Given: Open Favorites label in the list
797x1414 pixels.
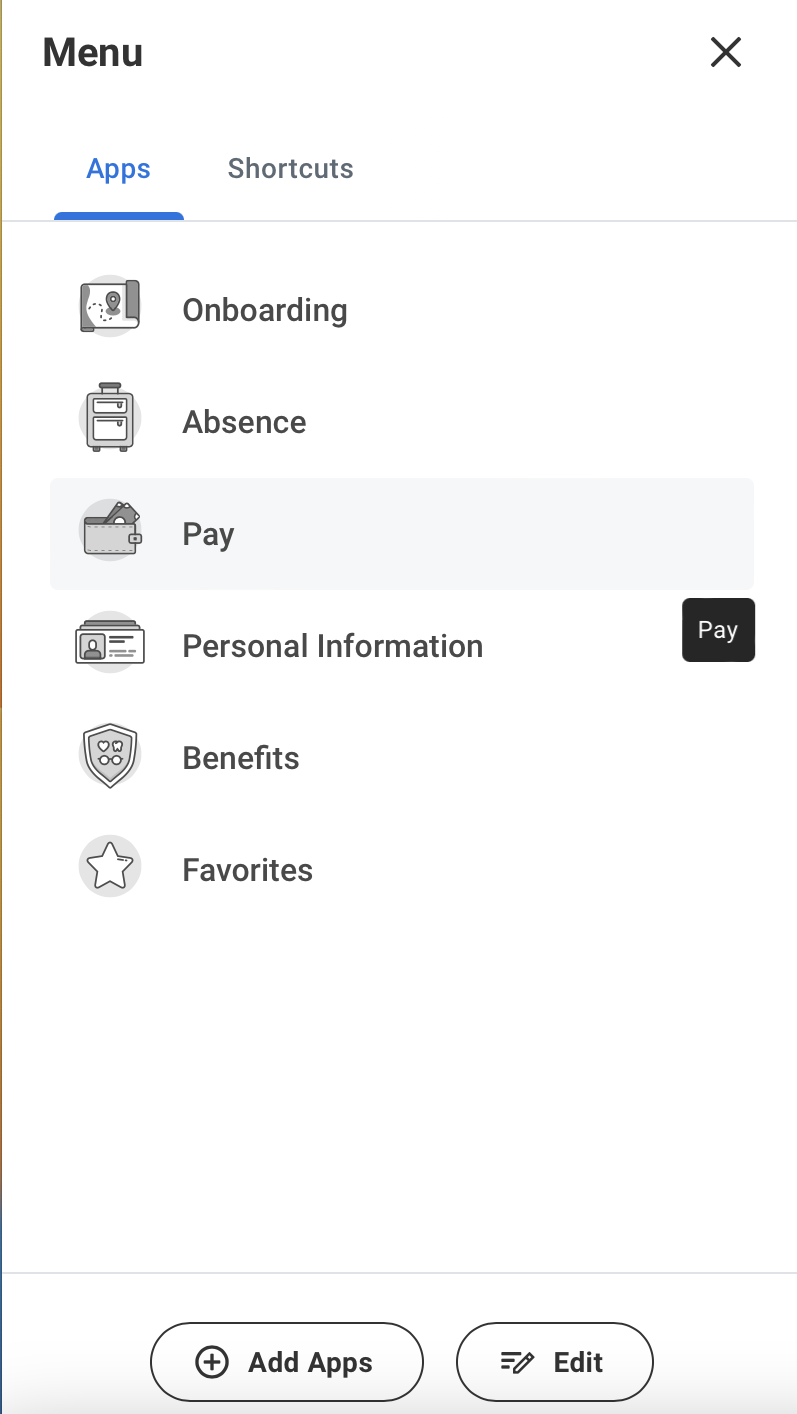Looking at the screenshot, I should pyautogui.click(x=247, y=870).
